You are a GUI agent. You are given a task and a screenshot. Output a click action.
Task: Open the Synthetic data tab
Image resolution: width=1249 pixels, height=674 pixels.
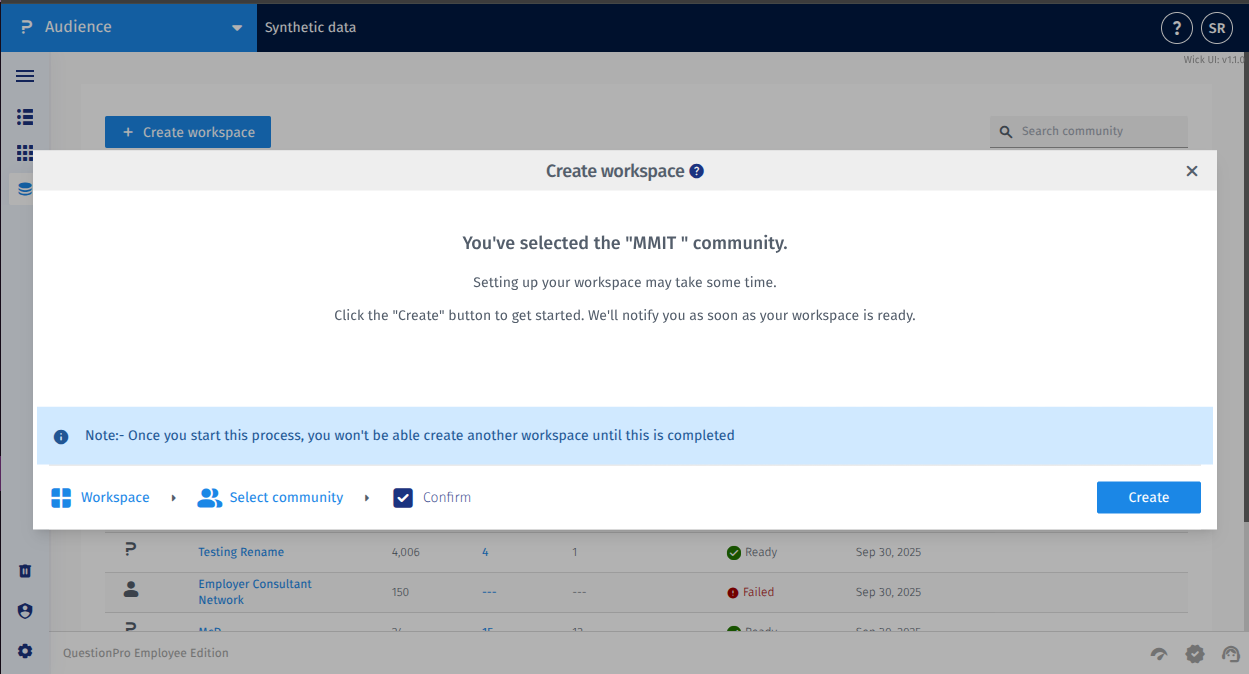310,27
